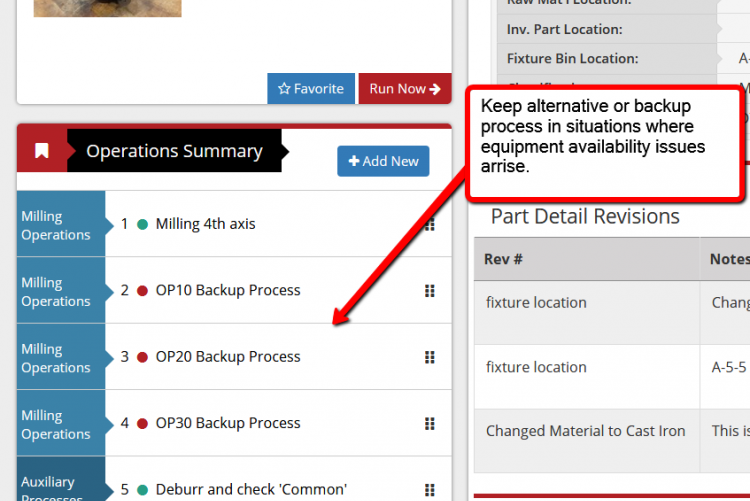Open the OP20 Backup Process operation
The width and height of the screenshot is (750, 501).
[x=228, y=356]
